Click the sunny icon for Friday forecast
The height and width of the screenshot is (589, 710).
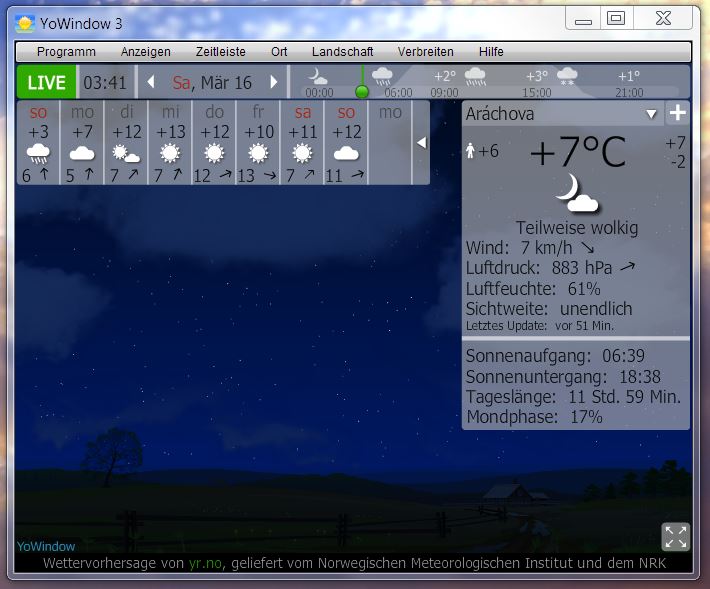click(258, 154)
